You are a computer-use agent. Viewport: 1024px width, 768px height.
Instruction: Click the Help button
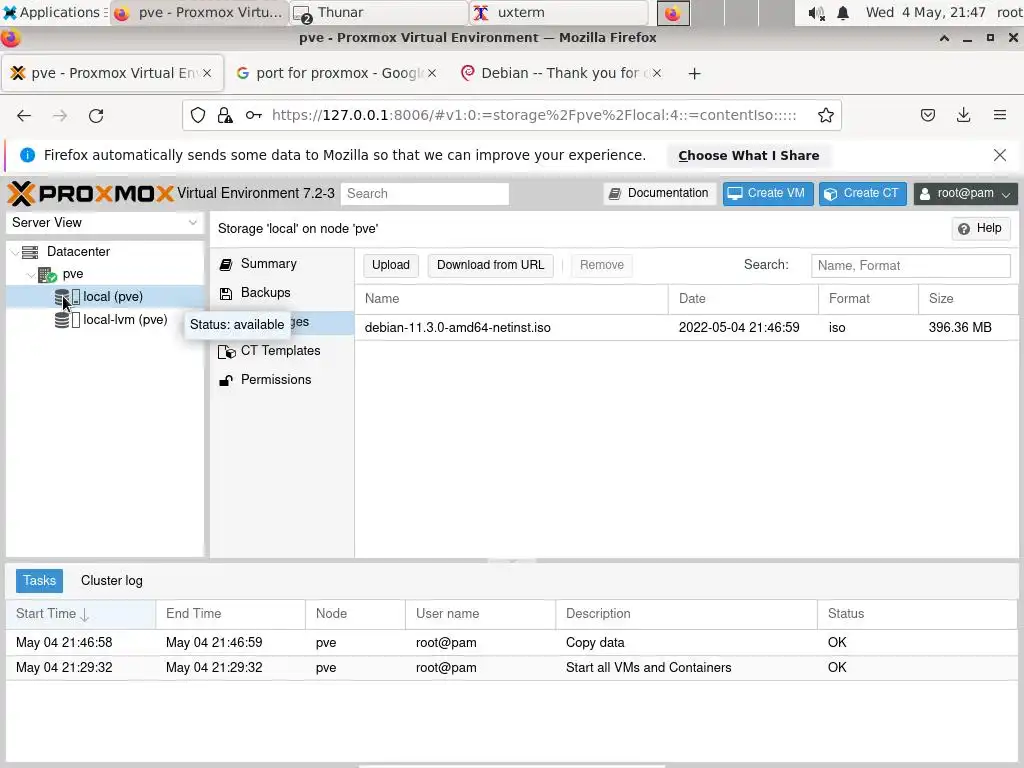pyautogui.click(x=980, y=229)
